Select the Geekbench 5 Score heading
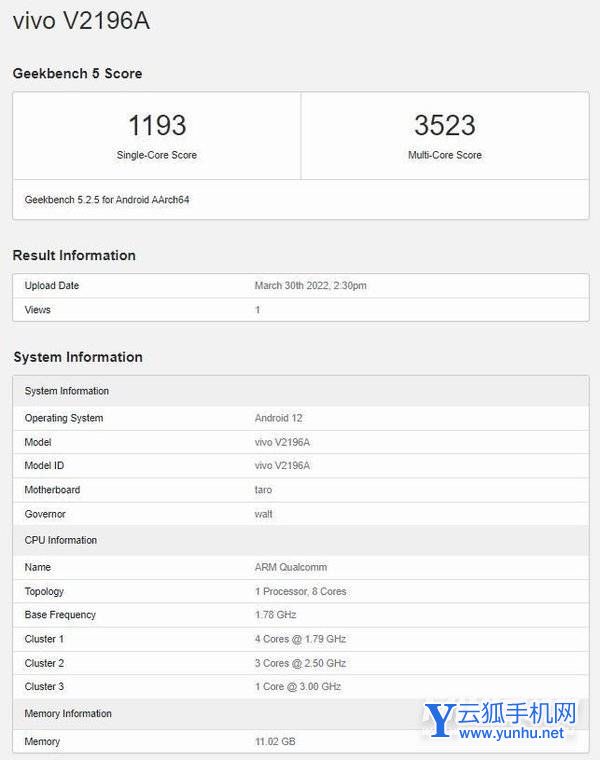 [78, 74]
